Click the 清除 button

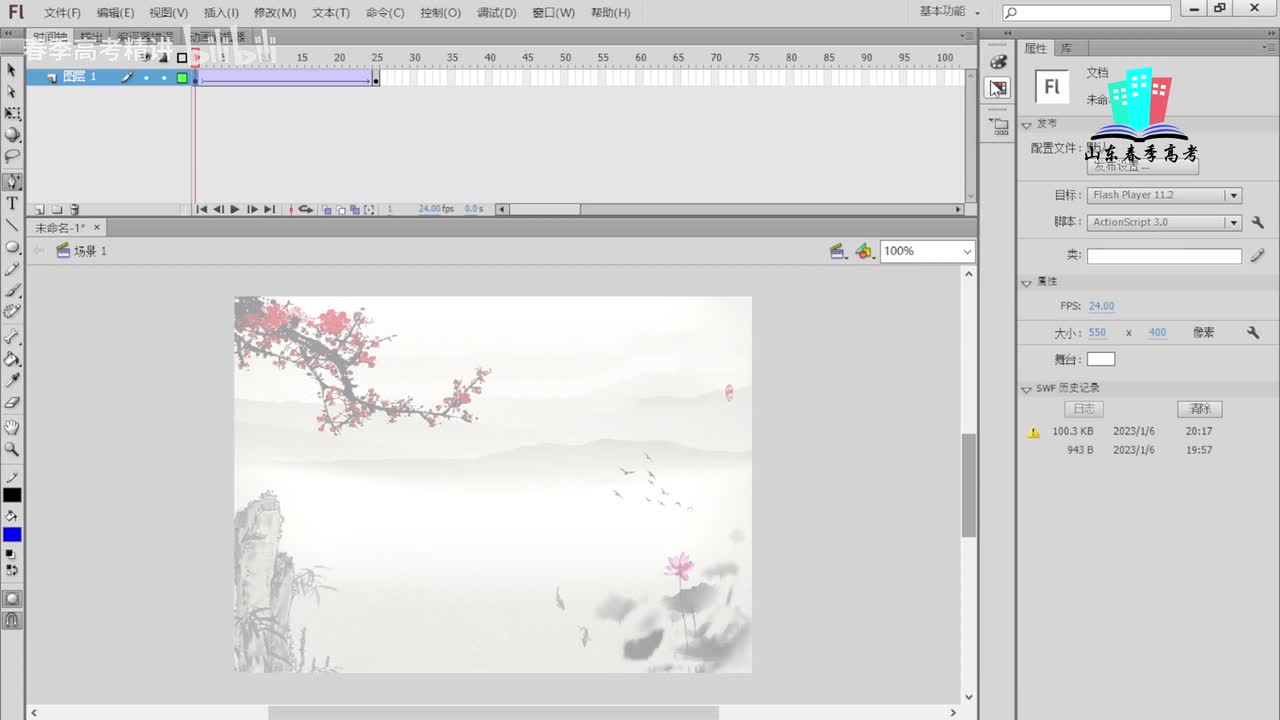click(1200, 409)
